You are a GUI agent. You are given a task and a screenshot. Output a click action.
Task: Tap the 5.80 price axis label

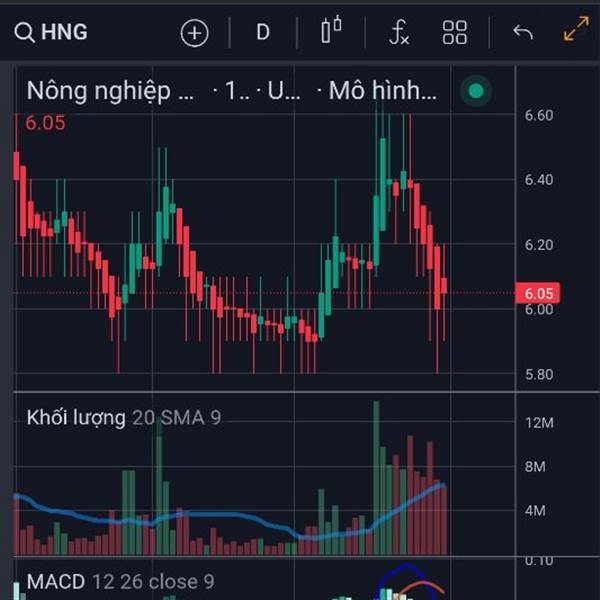[x=539, y=374]
